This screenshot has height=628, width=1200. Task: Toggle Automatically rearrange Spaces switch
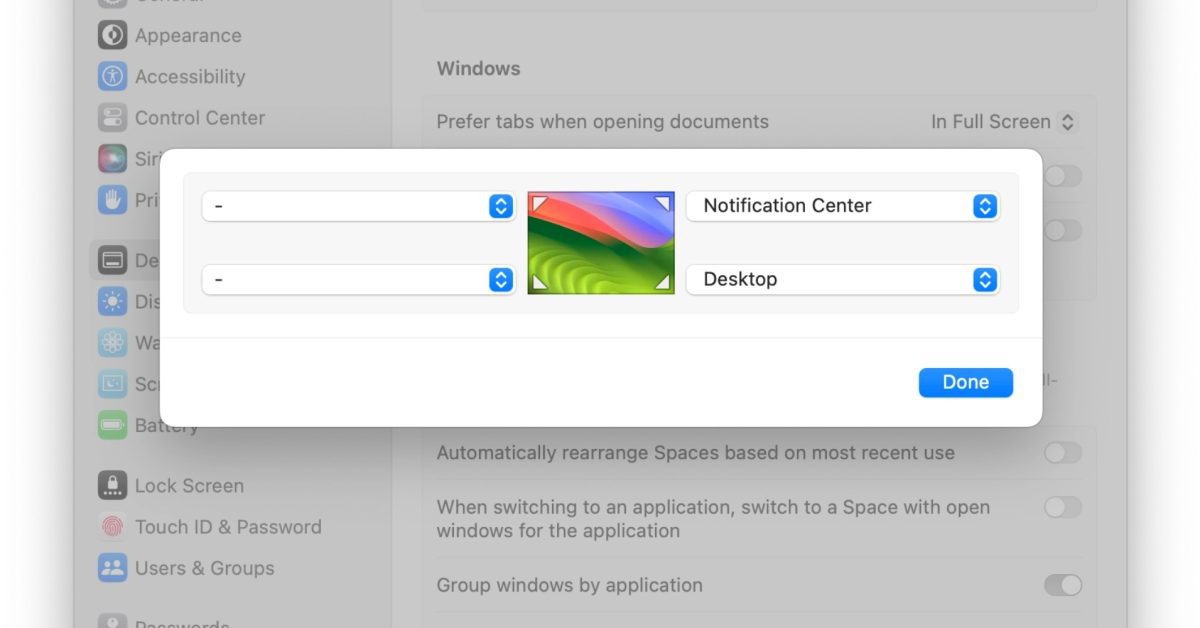click(1063, 453)
